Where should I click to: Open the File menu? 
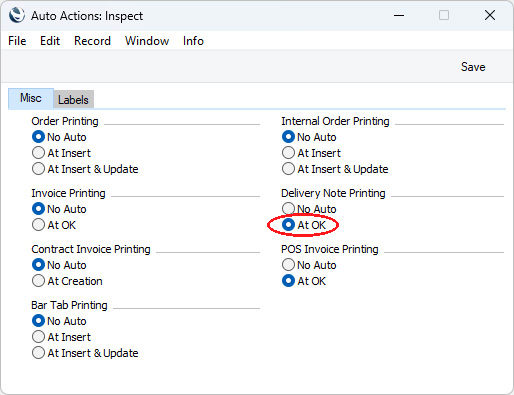click(x=17, y=41)
